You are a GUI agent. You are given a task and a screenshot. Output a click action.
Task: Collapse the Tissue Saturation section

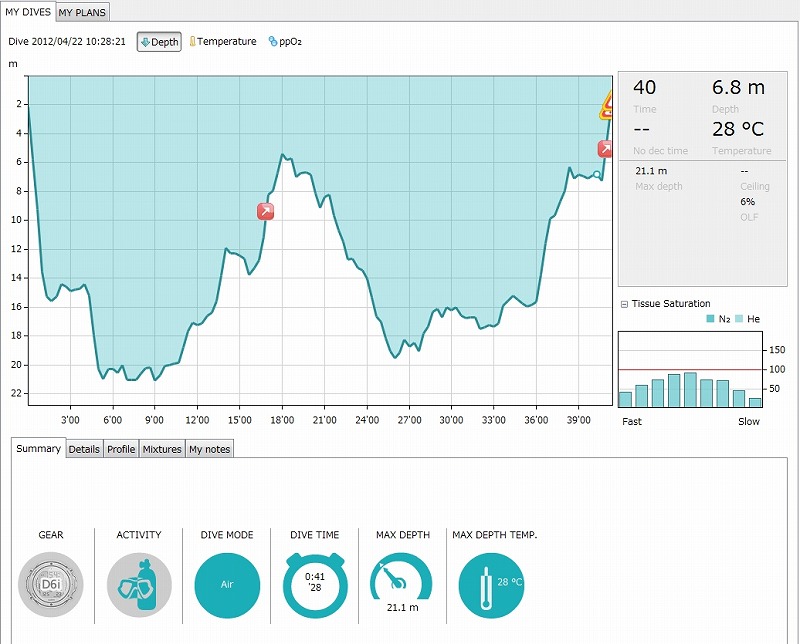coord(624,304)
